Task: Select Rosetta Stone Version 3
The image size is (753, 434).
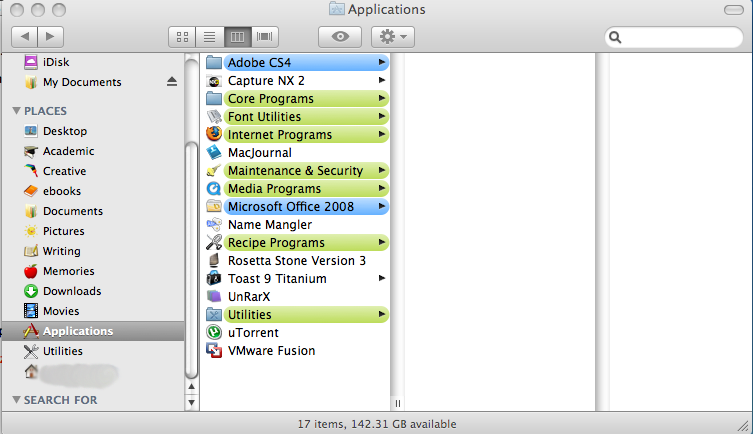Action: point(297,261)
